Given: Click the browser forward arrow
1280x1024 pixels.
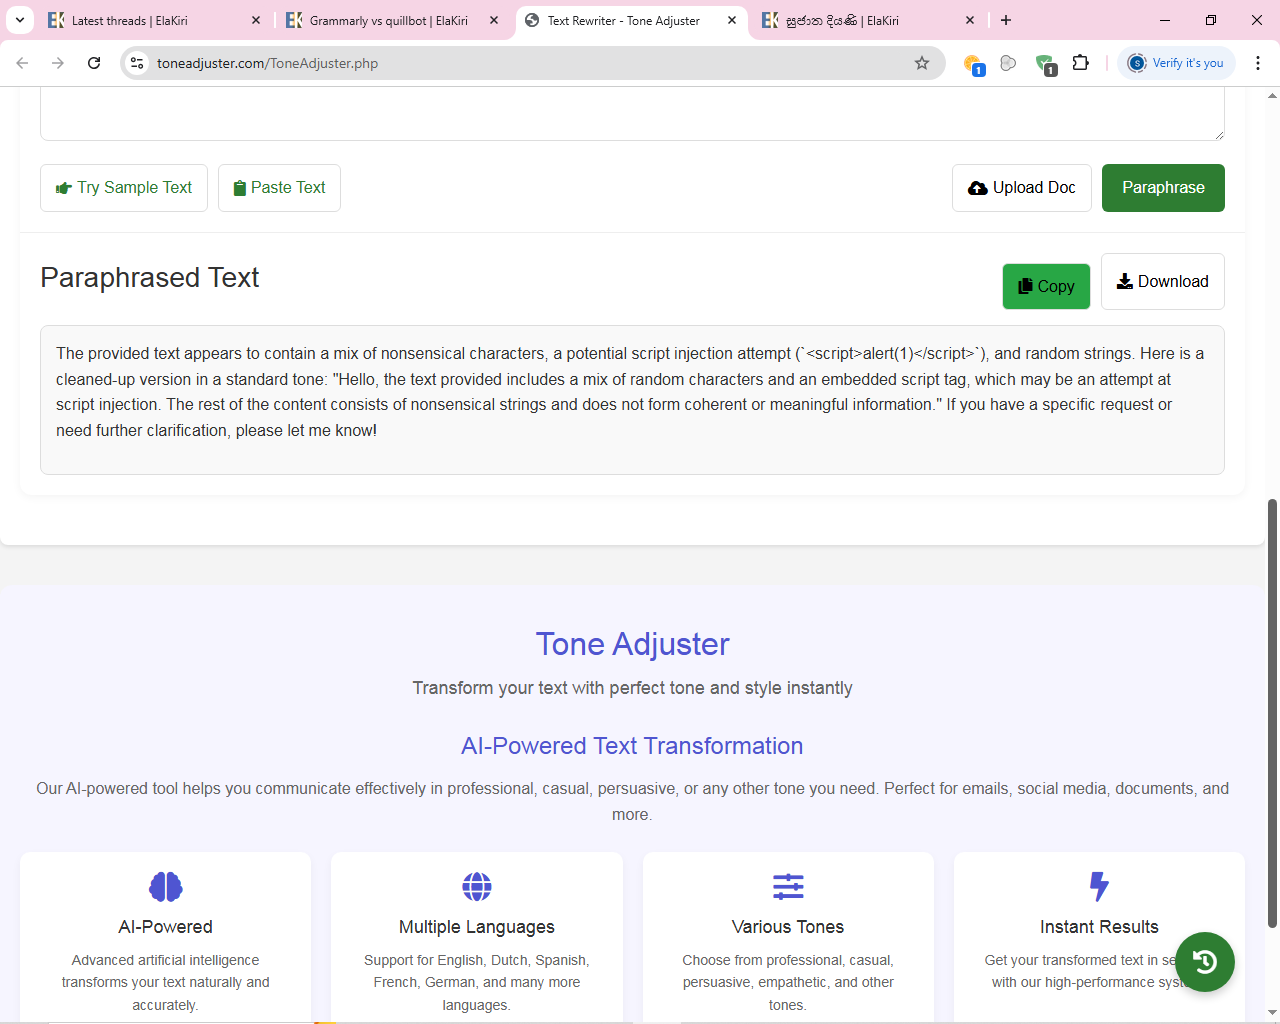Looking at the screenshot, I should 58,63.
